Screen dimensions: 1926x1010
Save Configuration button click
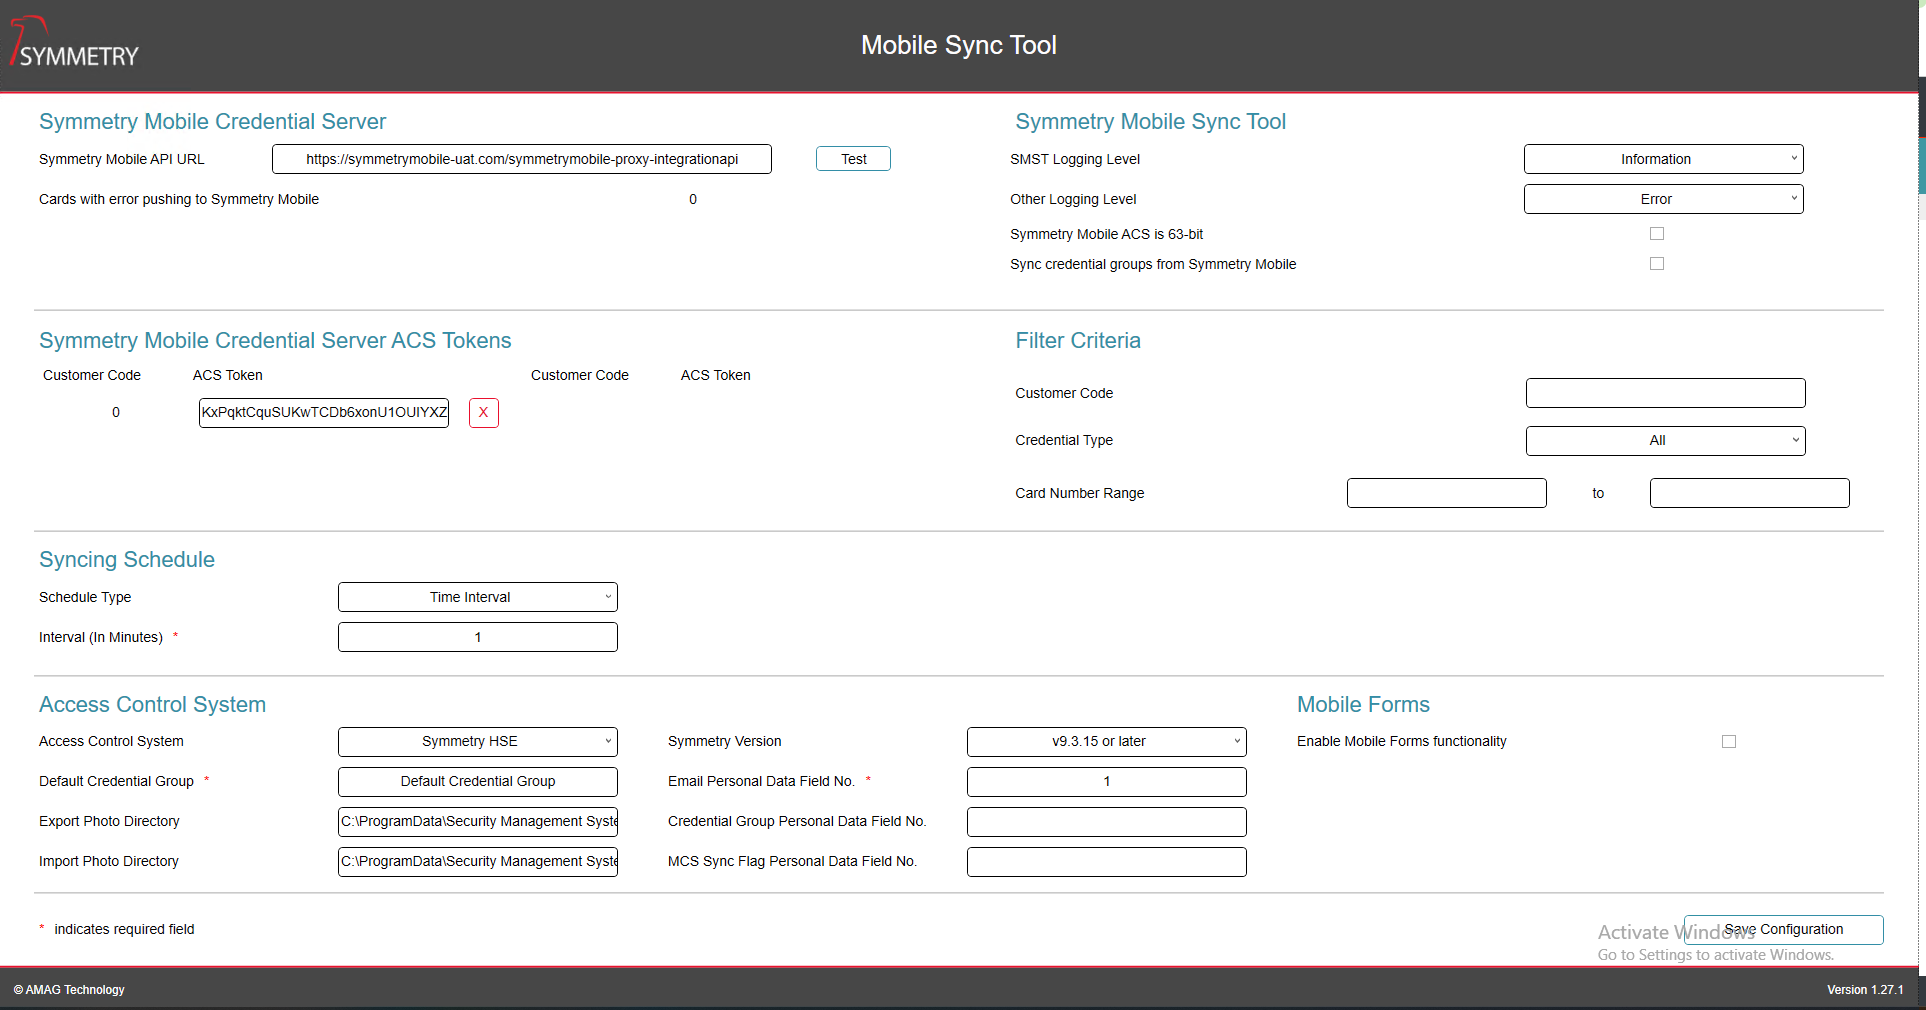coord(1784,930)
